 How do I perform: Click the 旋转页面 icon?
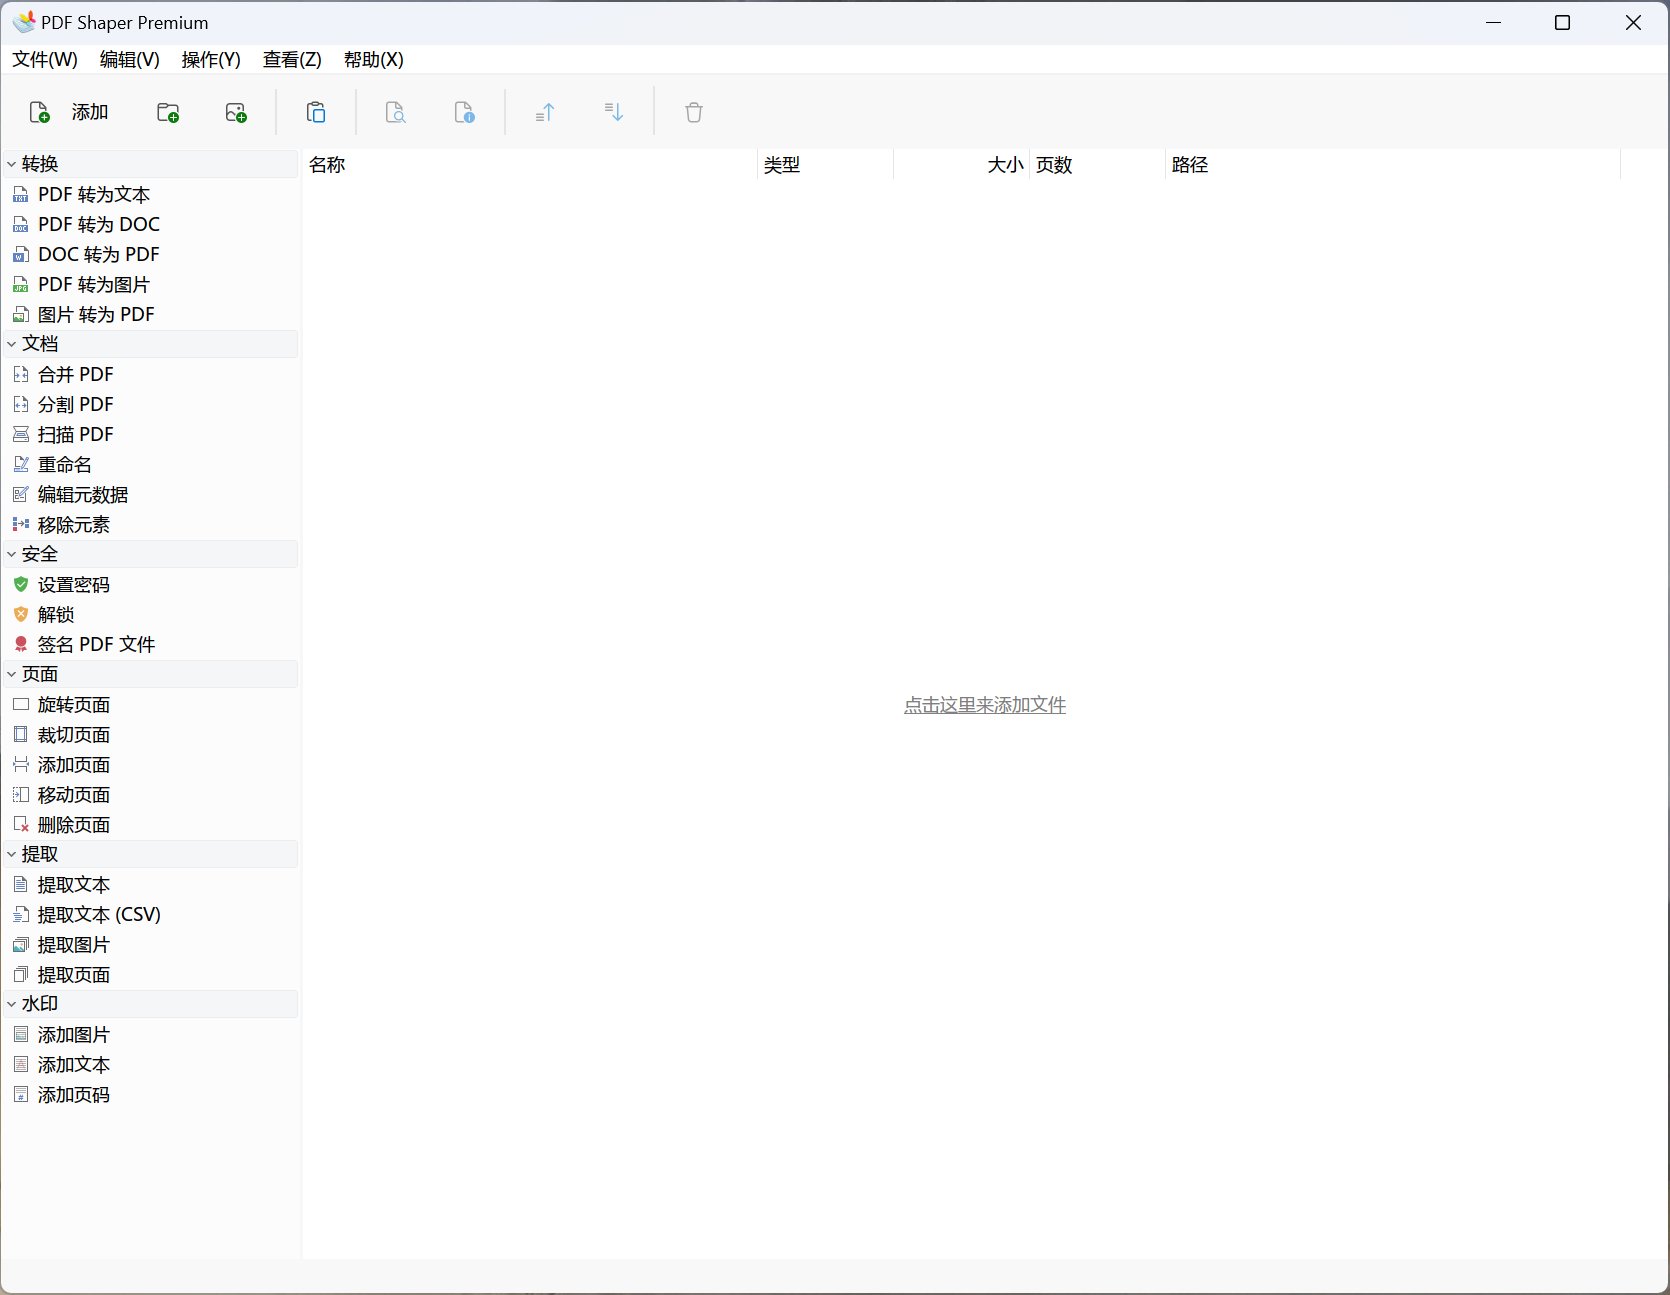(21, 704)
